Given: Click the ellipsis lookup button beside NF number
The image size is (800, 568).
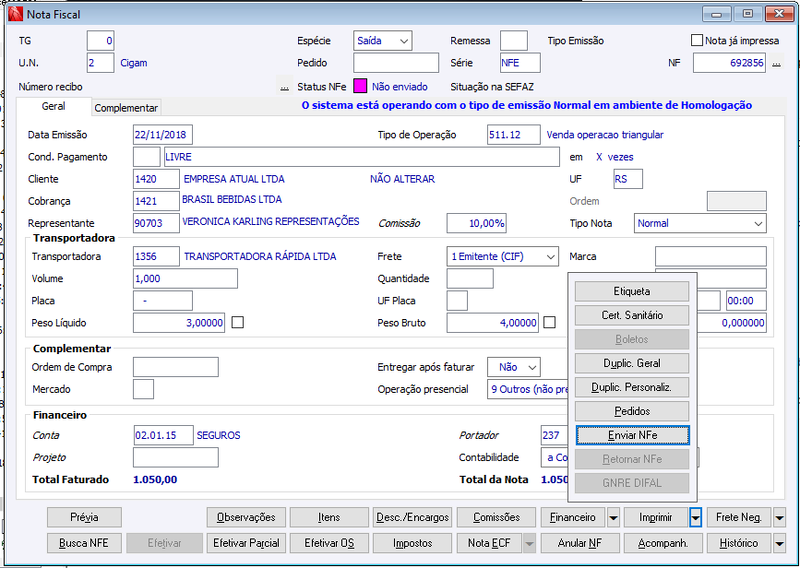Looking at the screenshot, I should pyautogui.click(x=776, y=63).
